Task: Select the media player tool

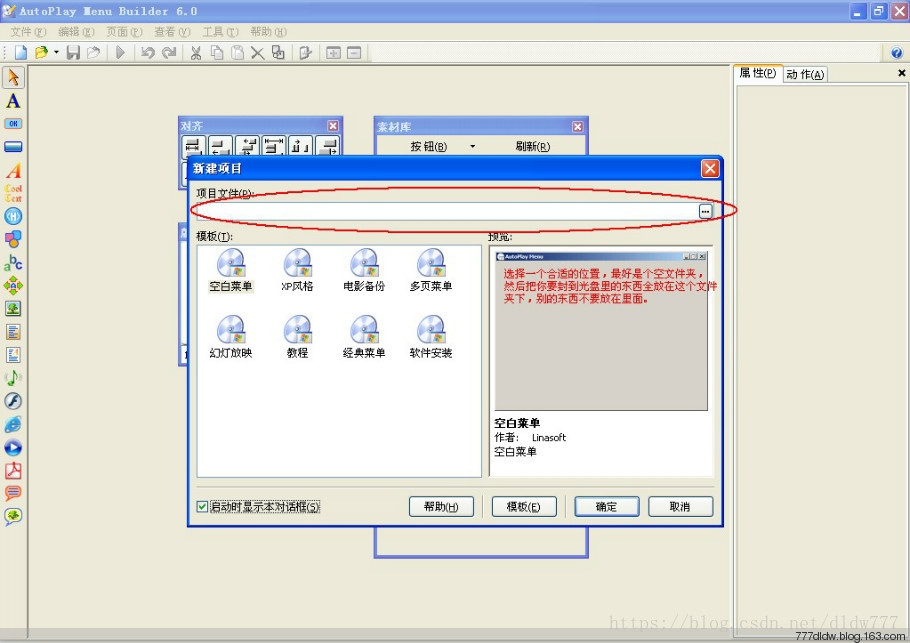Action: pos(13,447)
